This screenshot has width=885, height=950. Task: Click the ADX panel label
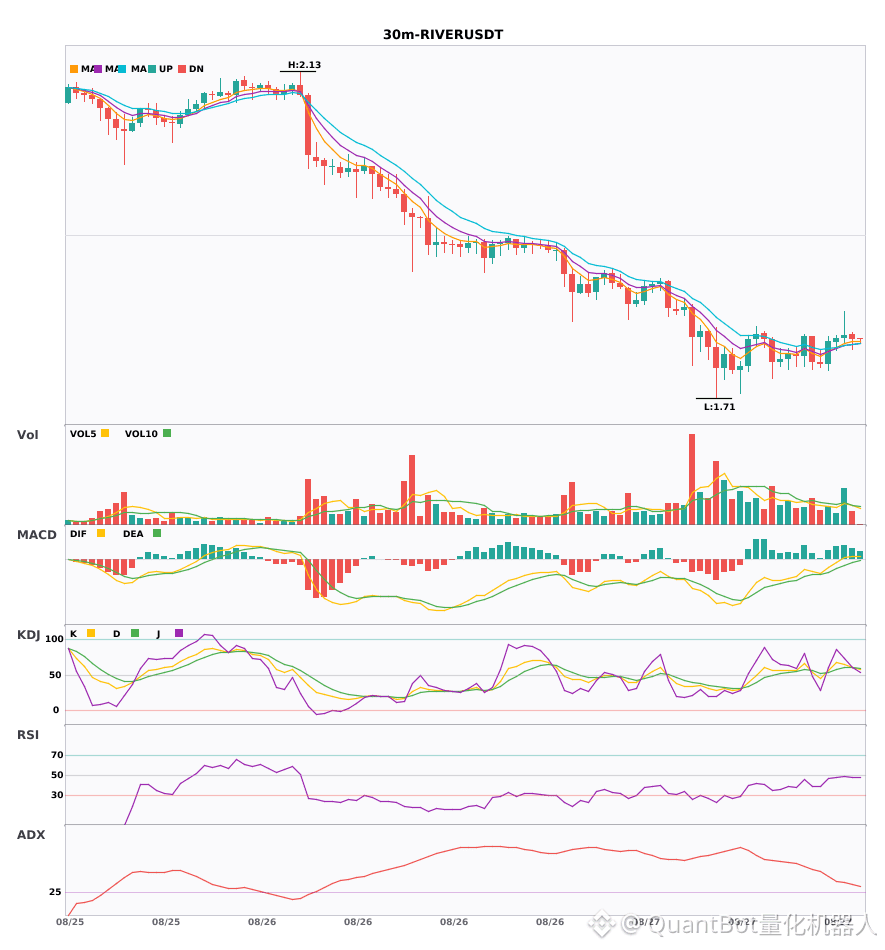pyautogui.click(x=31, y=835)
